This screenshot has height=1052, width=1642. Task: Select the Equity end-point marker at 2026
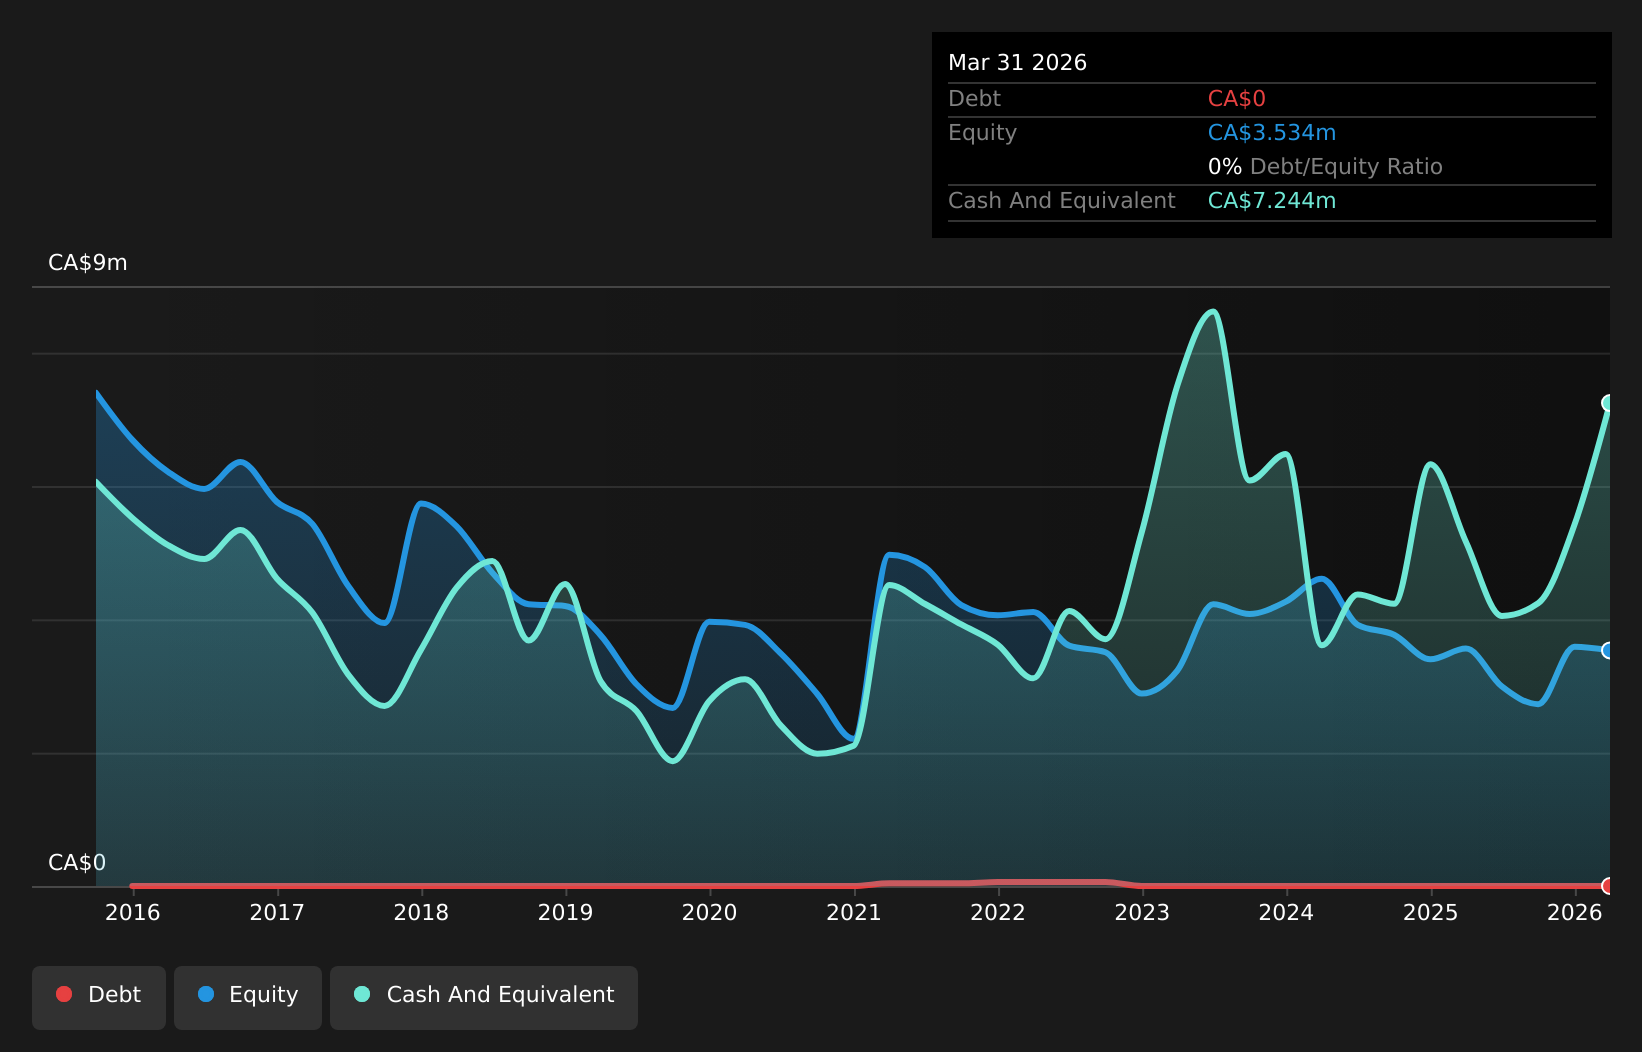pos(1609,650)
